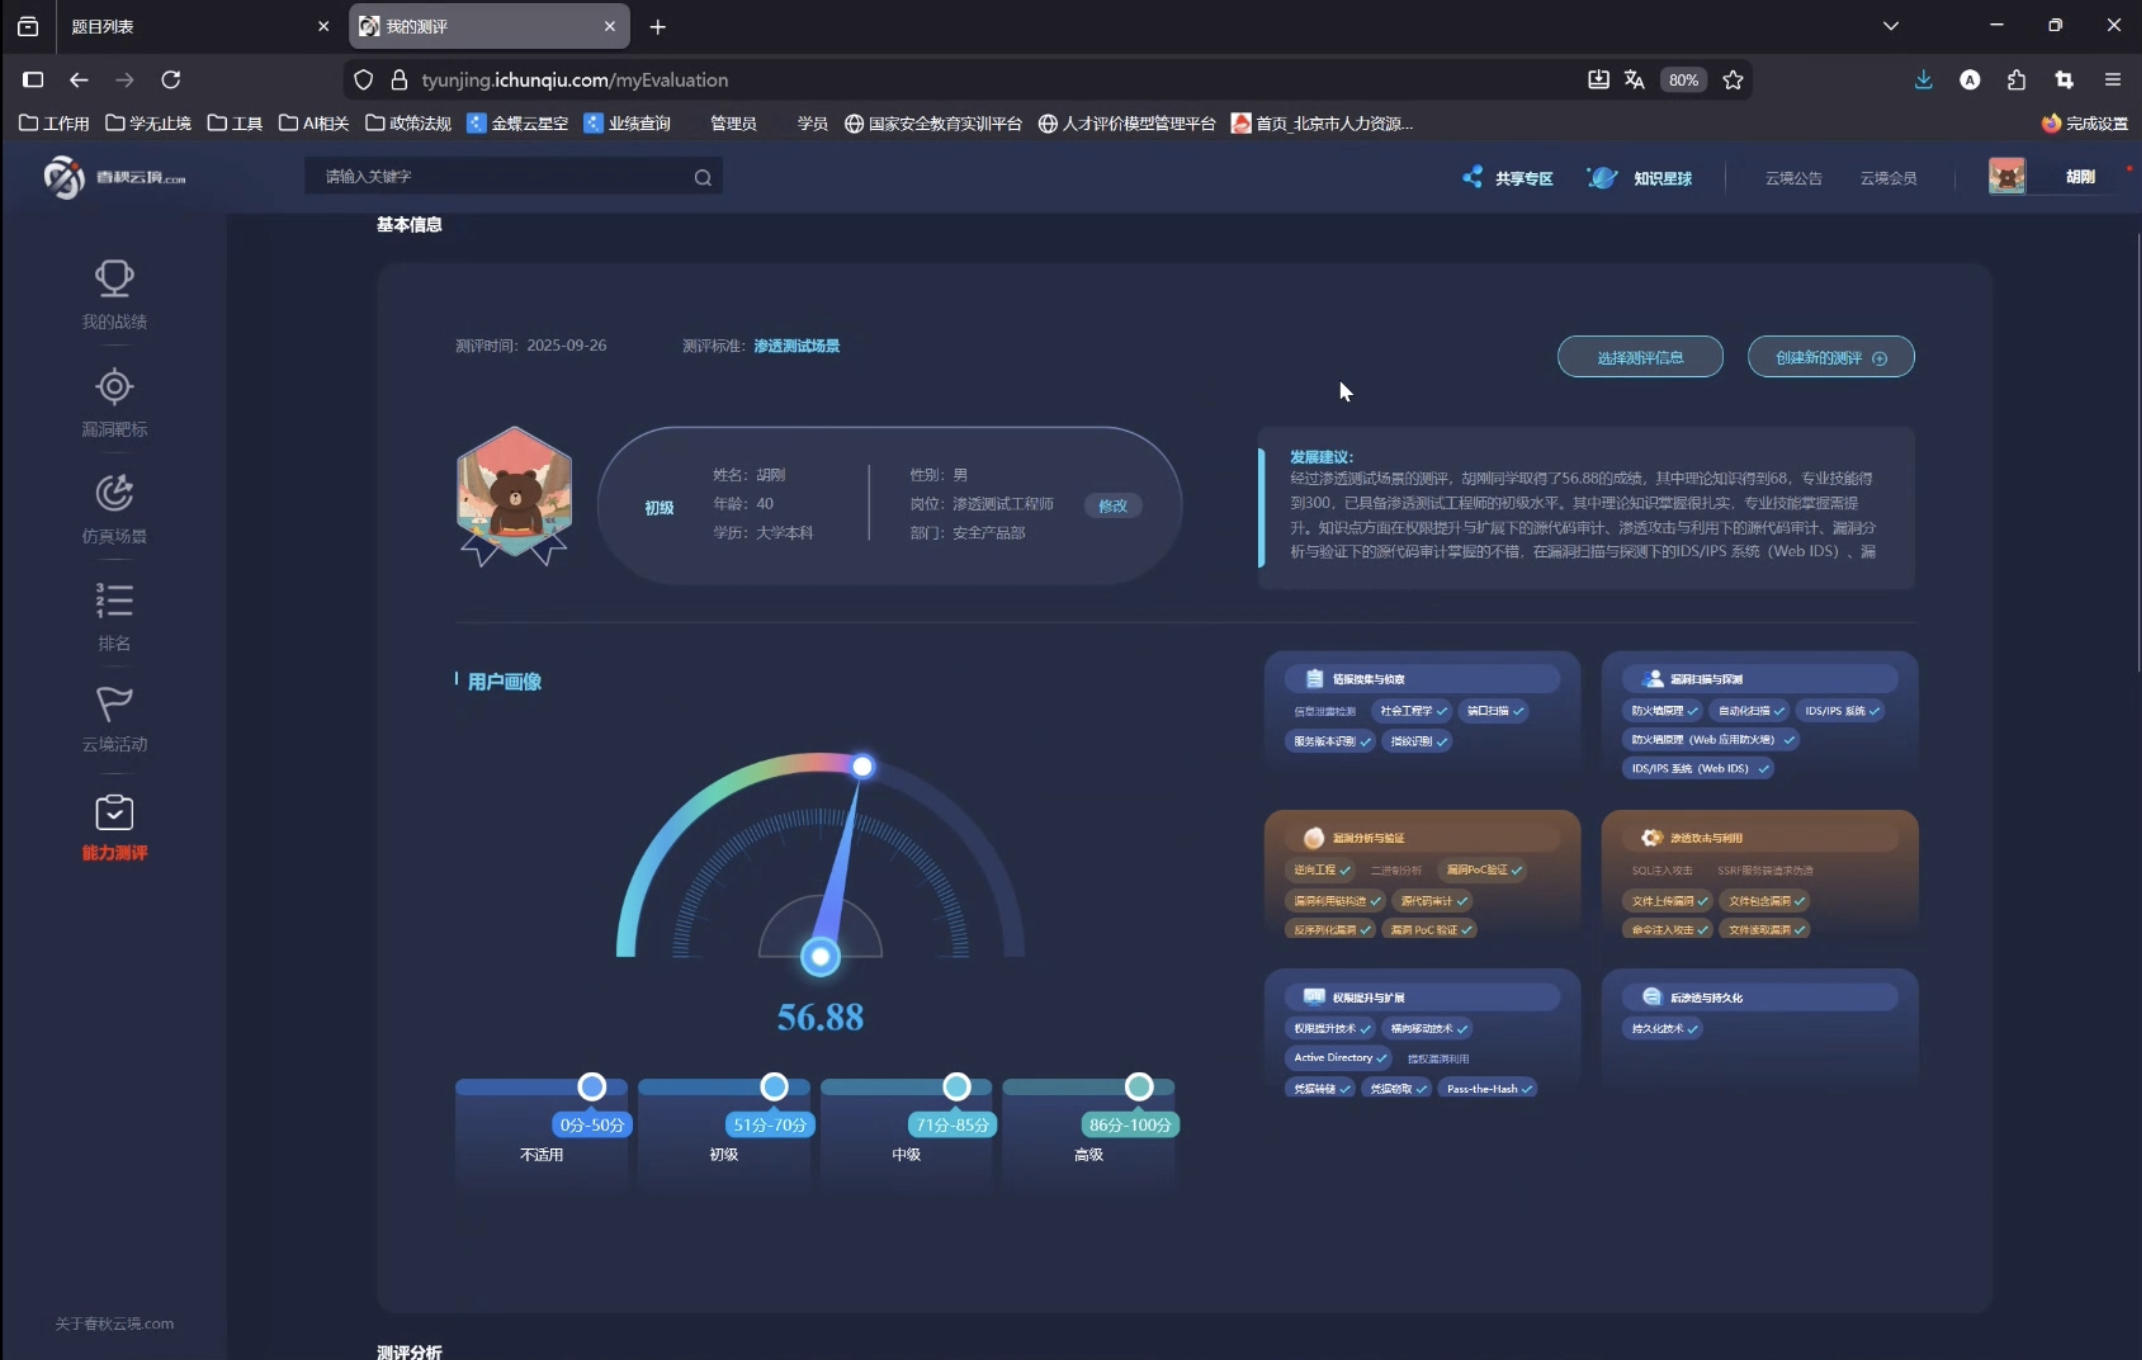Open 云境活动 flag icon

pyautogui.click(x=114, y=704)
